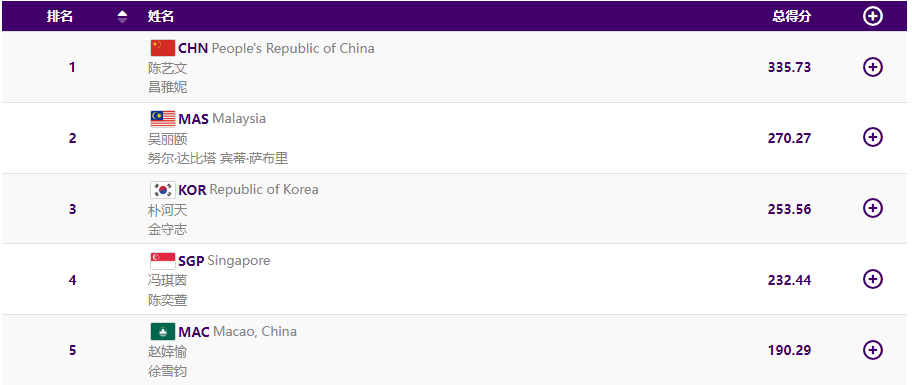Image resolution: width=912 pixels, height=385 pixels.
Task: Click the 总得分 column header
Action: click(792, 17)
